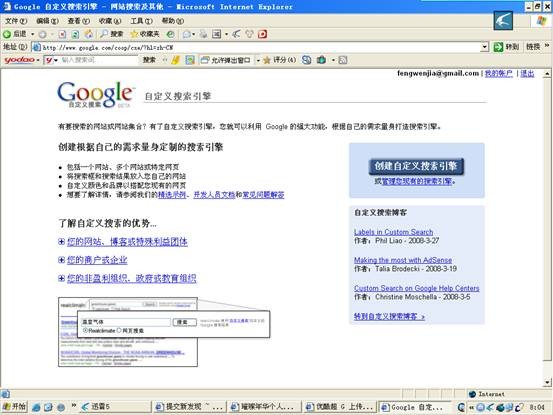Open the Tools menu in menu bar
Screen dimensions: 553x415
[141, 21]
